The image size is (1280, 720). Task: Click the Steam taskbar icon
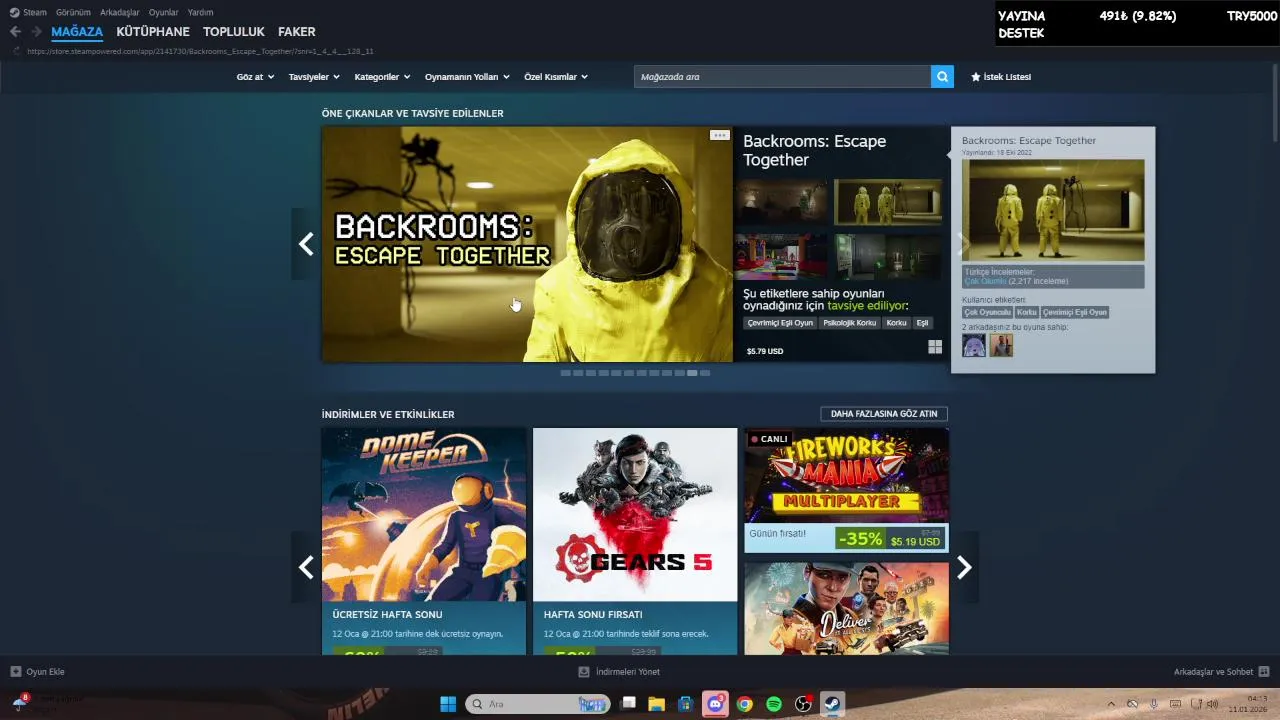point(832,704)
